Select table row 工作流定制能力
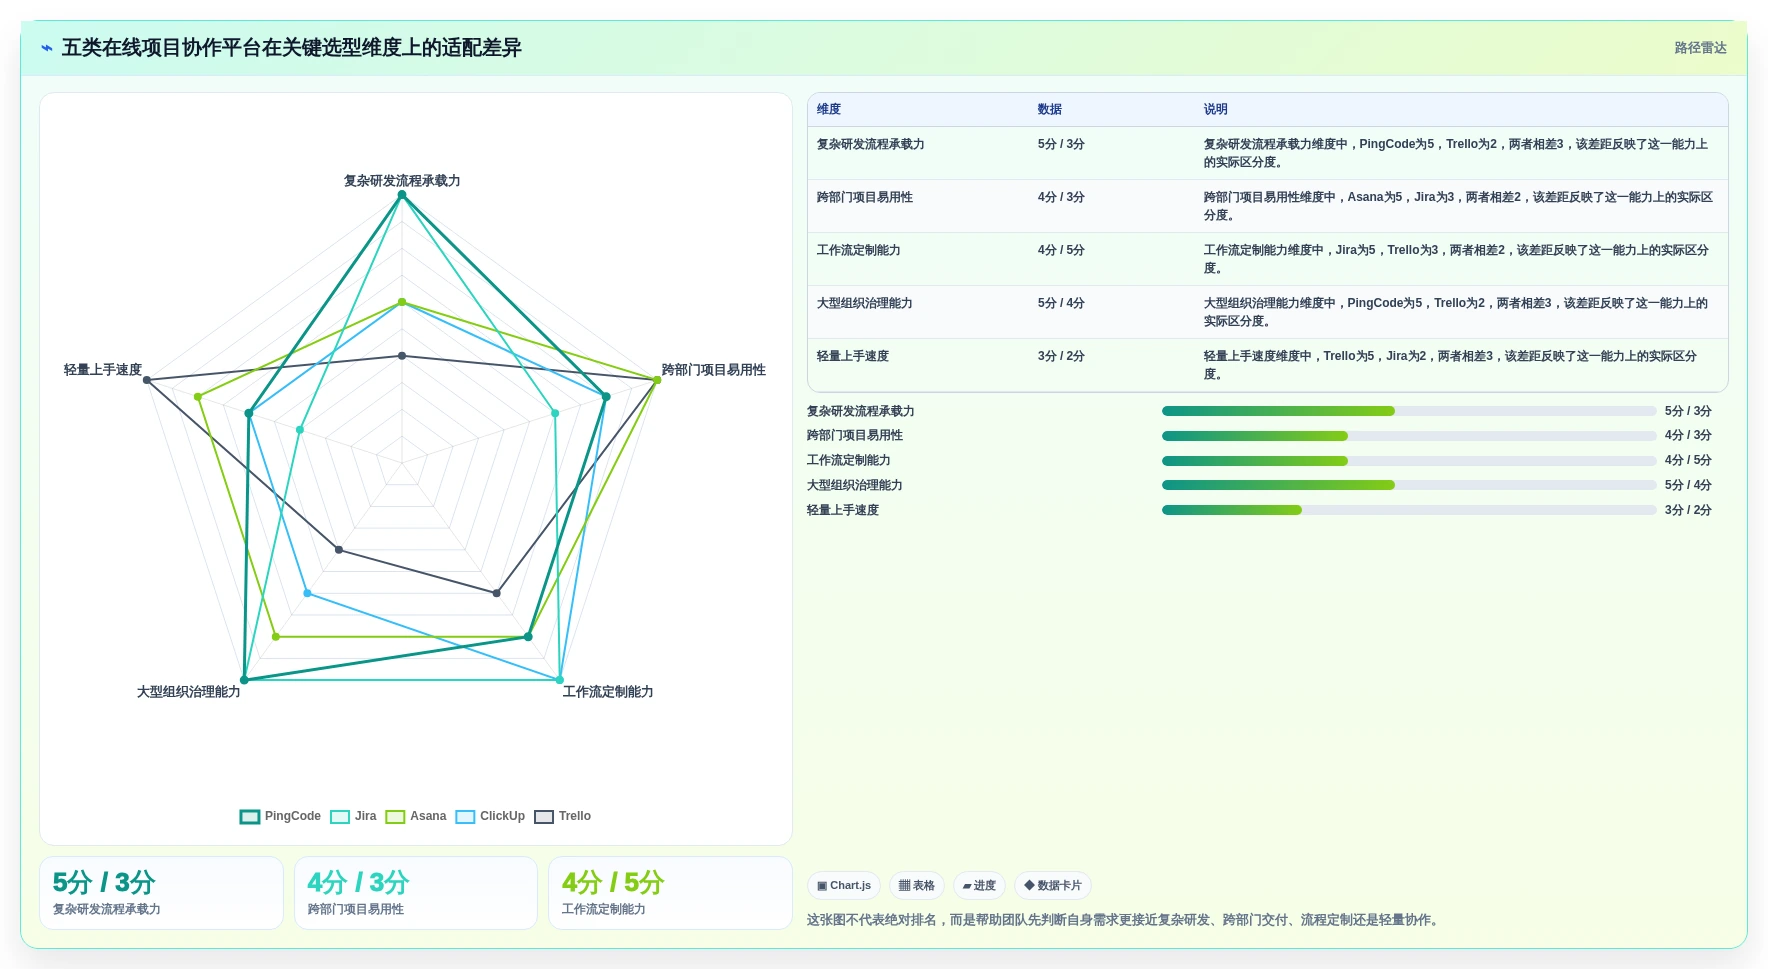Image resolution: width=1768 pixels, height=969 pixels. 1267,259
